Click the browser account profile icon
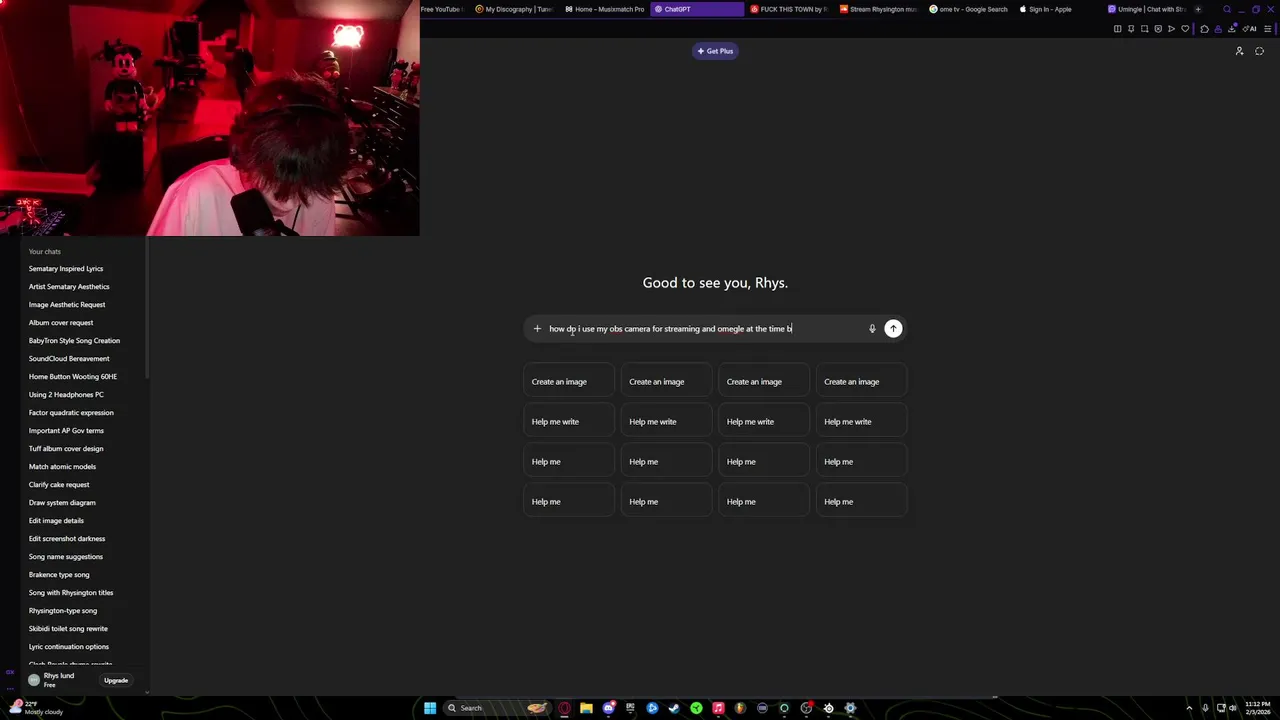Viewport: 1280px width, 720px height. coord(1218,29)
